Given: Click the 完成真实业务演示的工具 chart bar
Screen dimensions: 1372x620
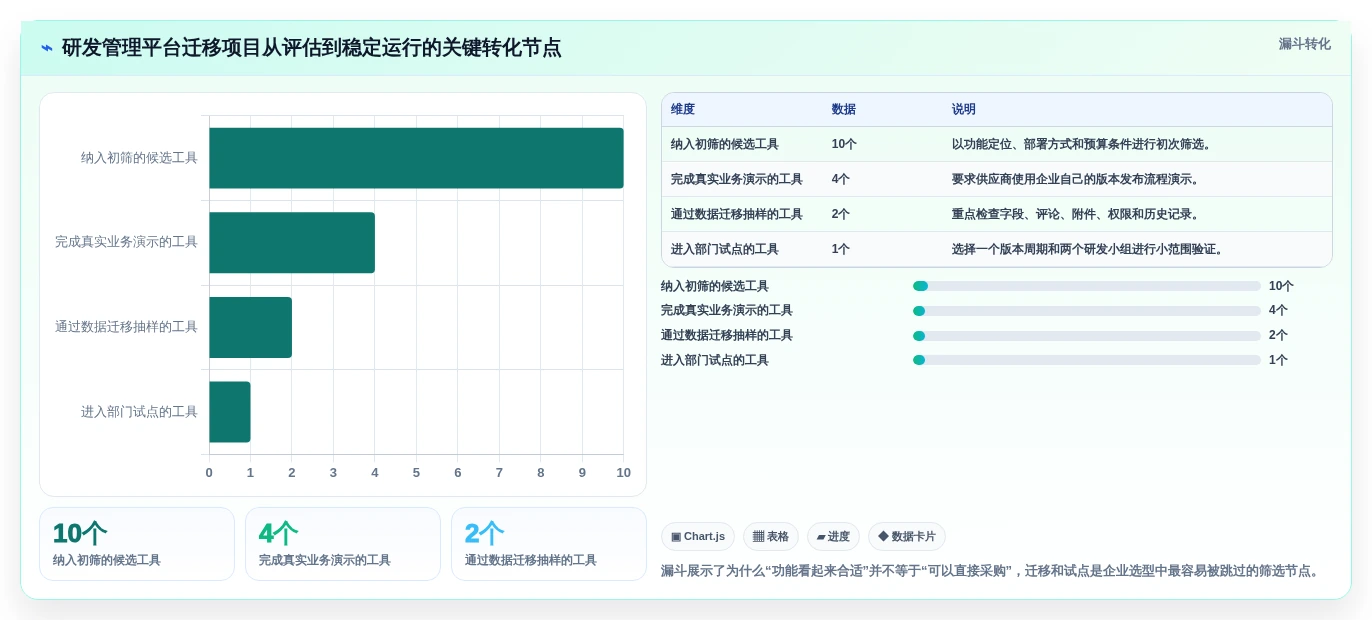Looking at the screenshot, I should 292,242.
